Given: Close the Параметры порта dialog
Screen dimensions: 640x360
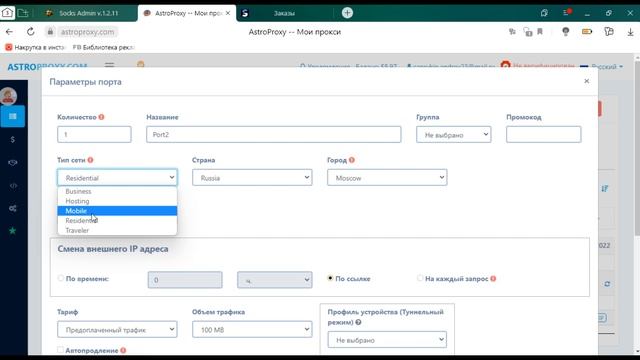Looking at the screenshot, I should click(587, 81).
